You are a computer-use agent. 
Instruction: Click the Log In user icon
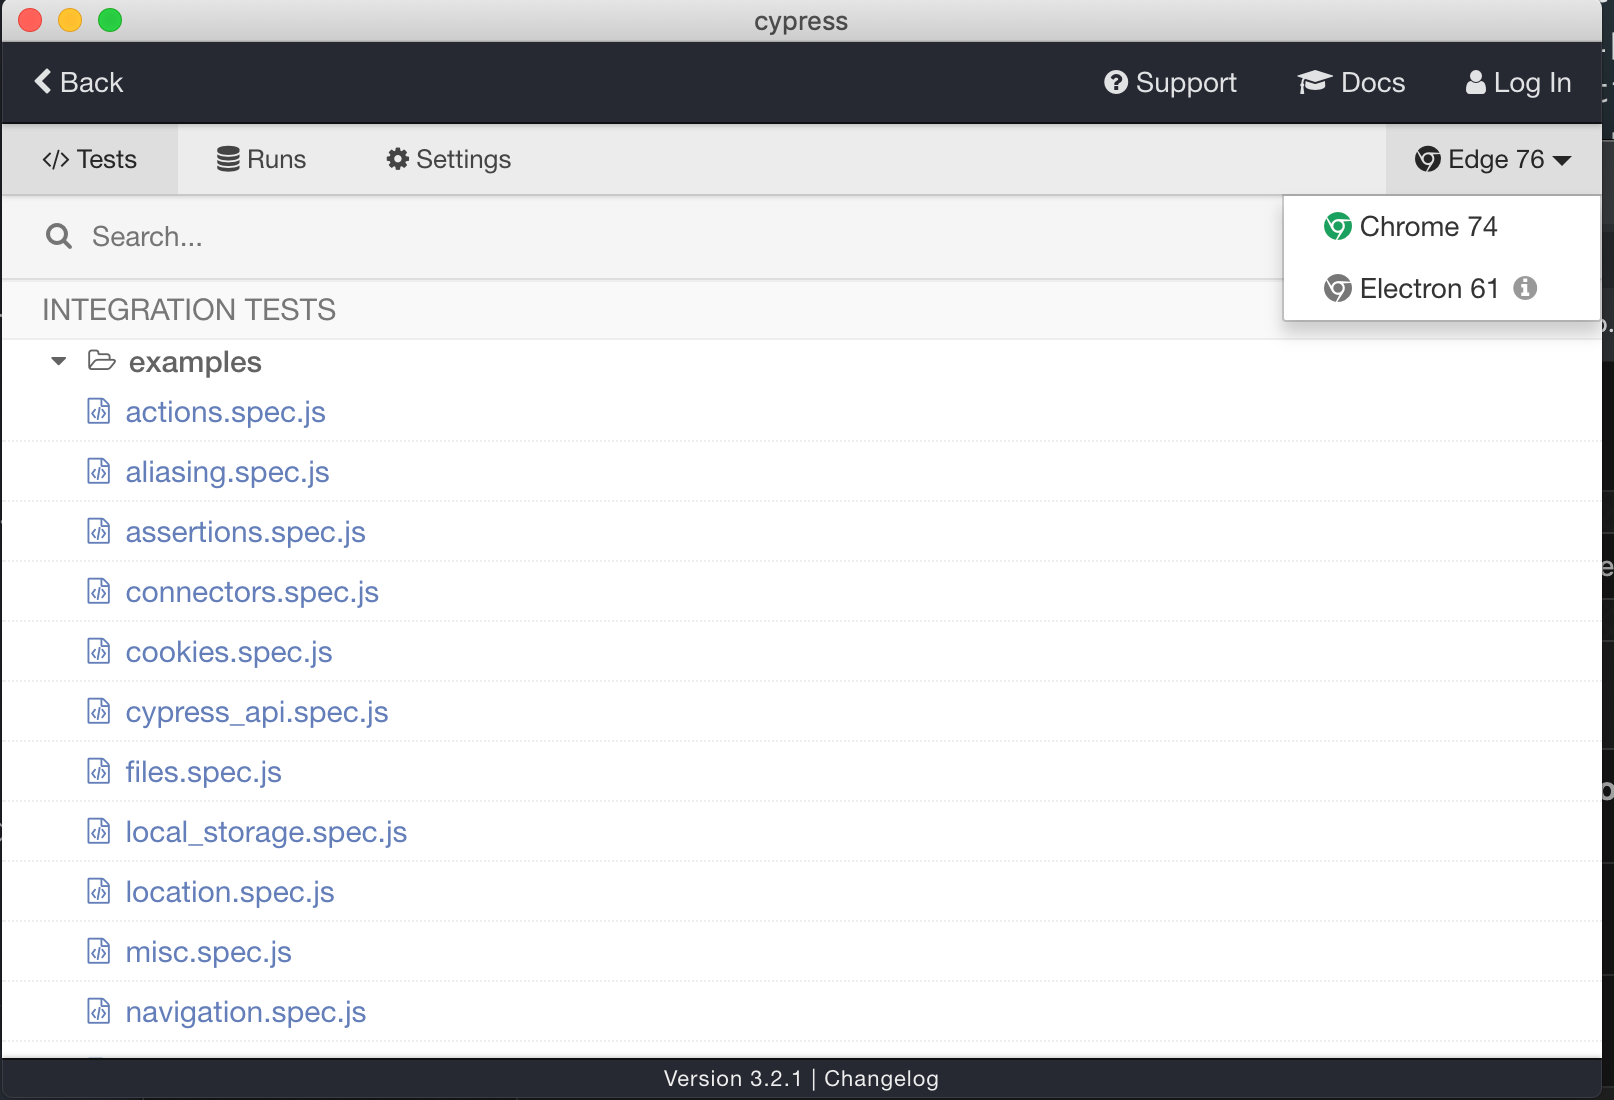1476,82
